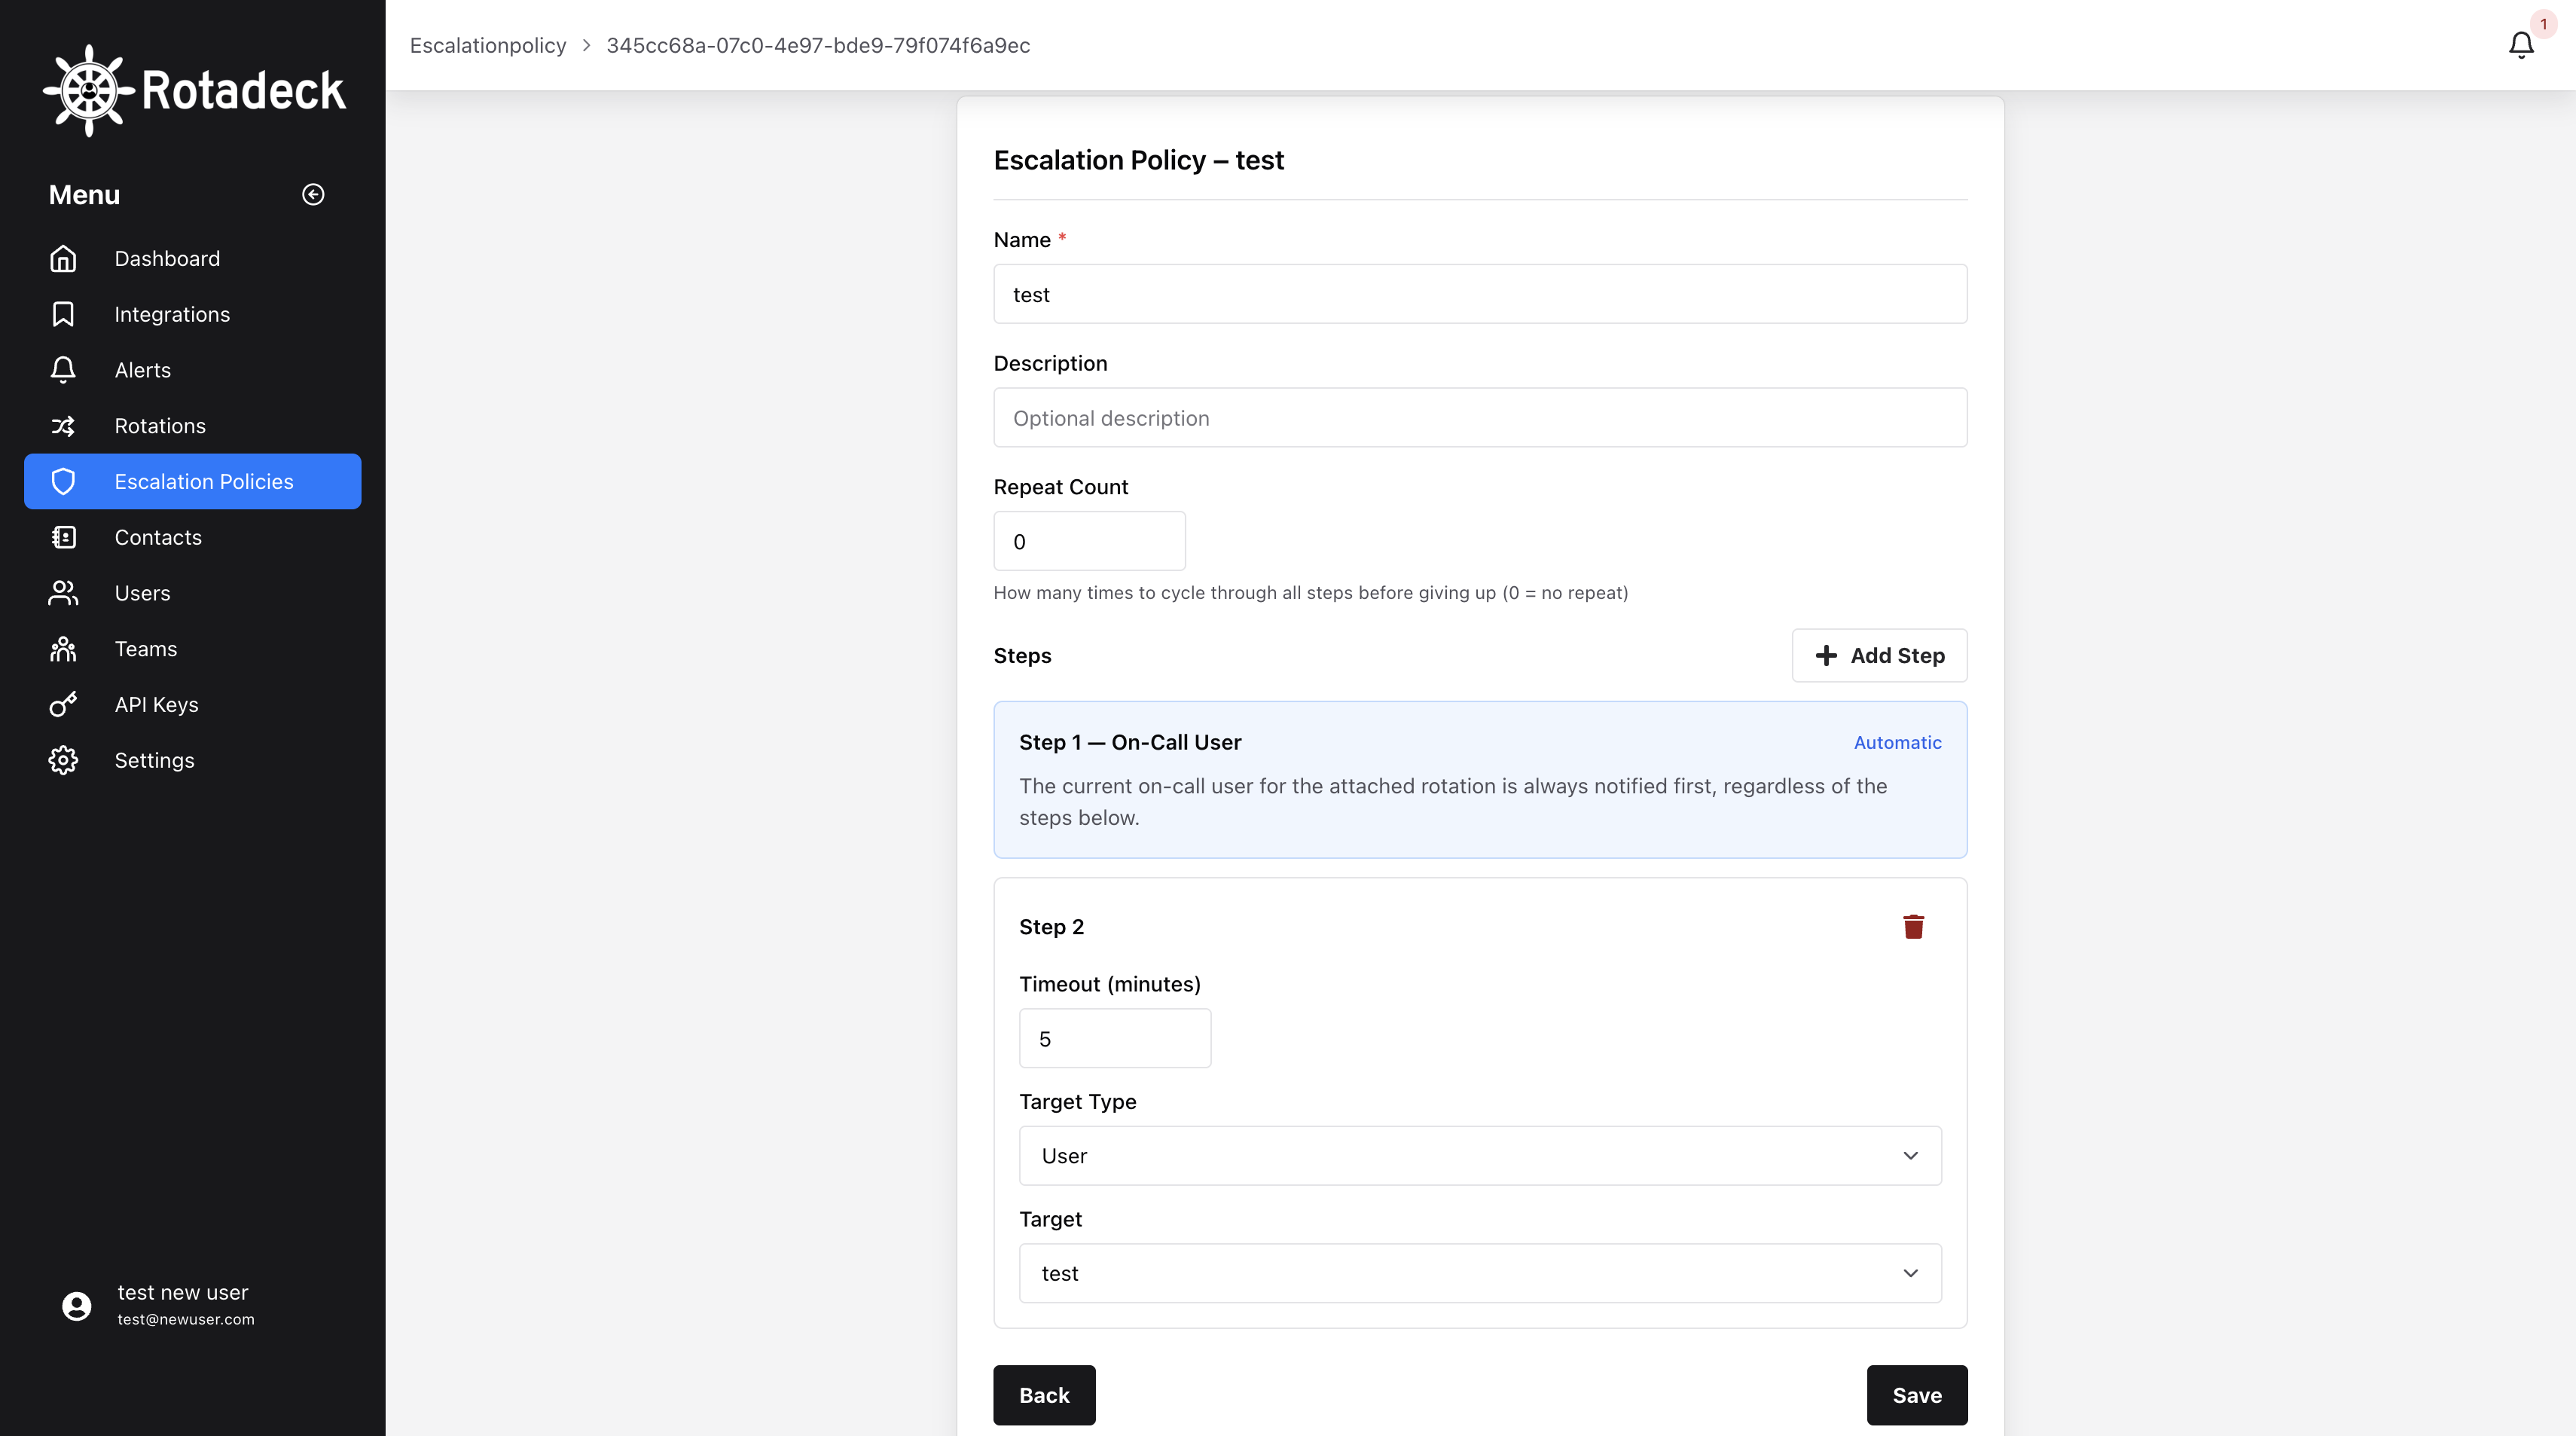Click the Contacts address book icon
Image resolution: width=2576 pixels, height=1436 pixels.
pos(63,537)
